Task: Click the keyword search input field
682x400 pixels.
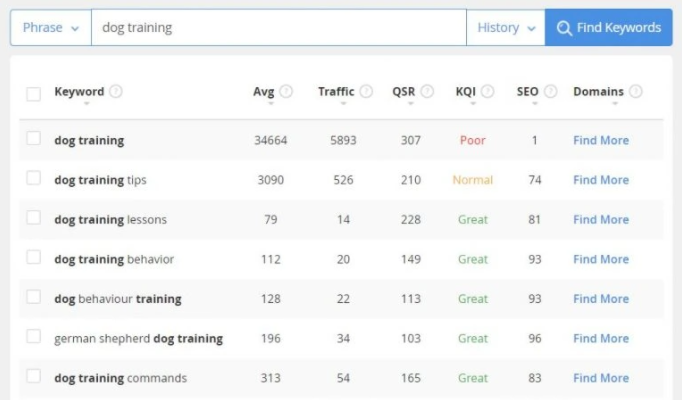Action: pyautogui.click(x=278, y=28)
